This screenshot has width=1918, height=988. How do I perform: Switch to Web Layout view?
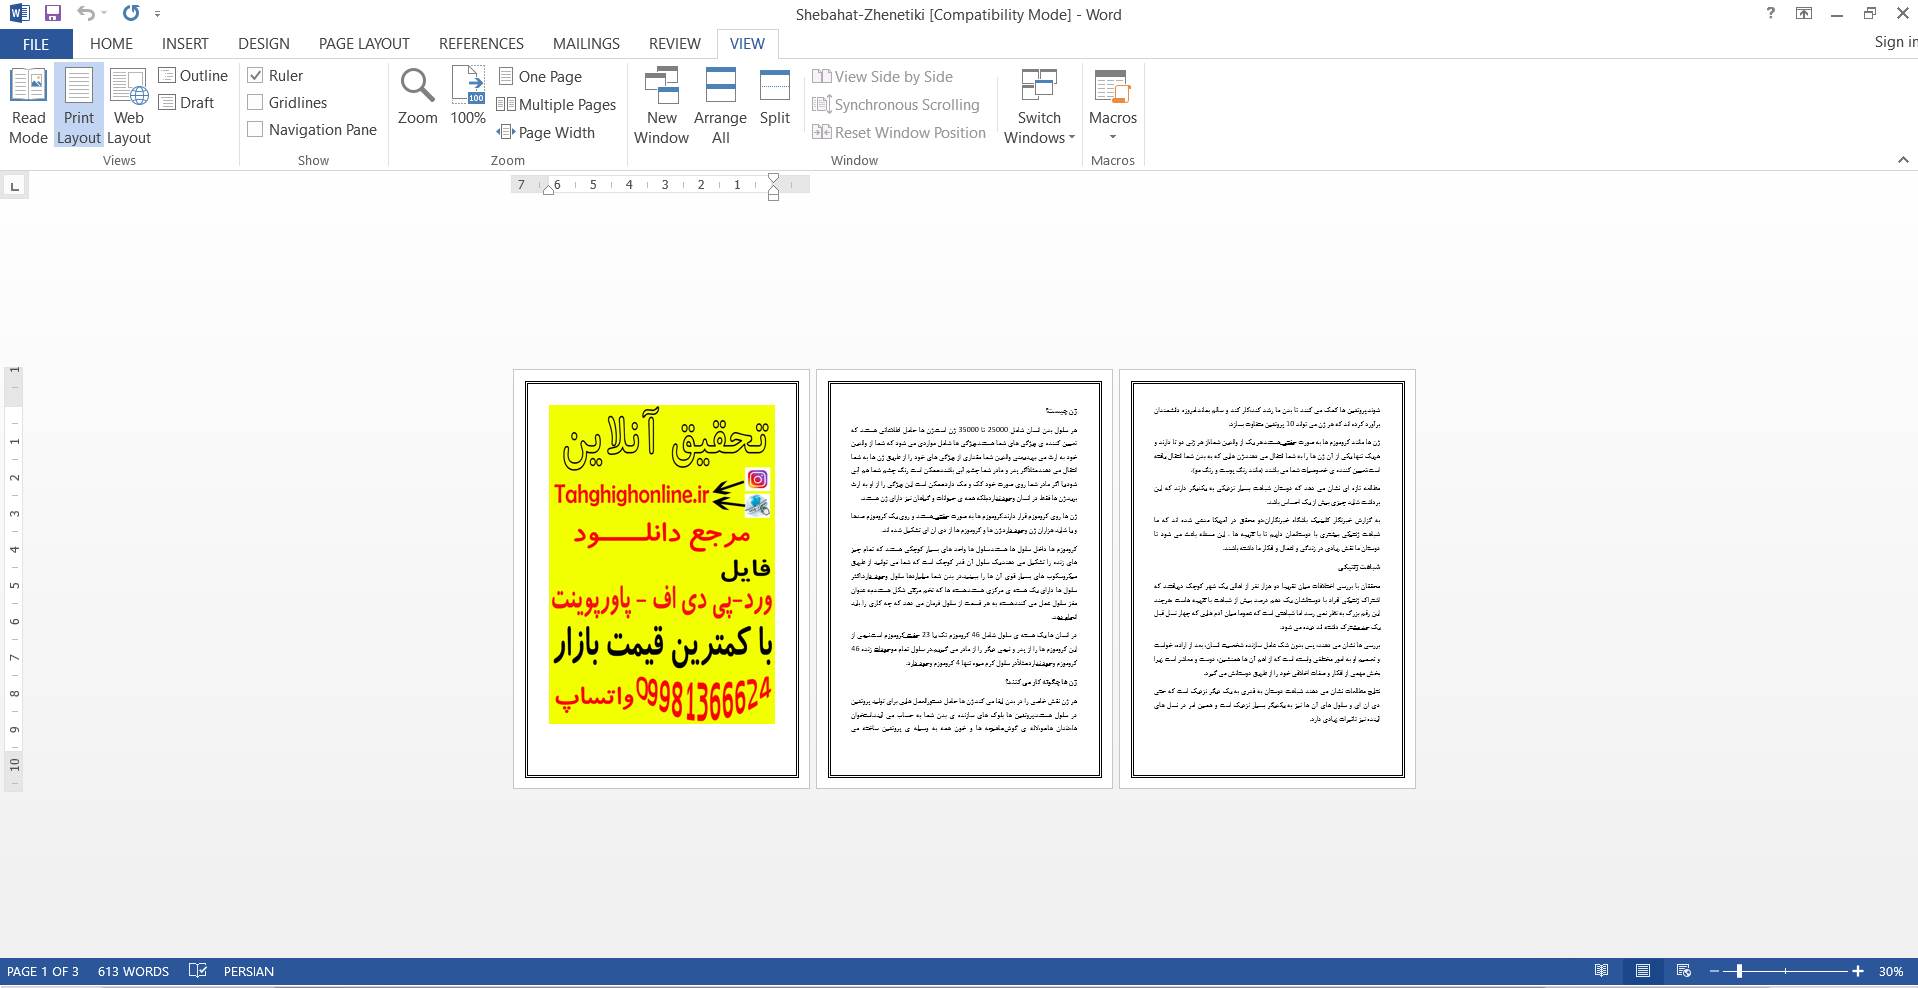(129, 106)
